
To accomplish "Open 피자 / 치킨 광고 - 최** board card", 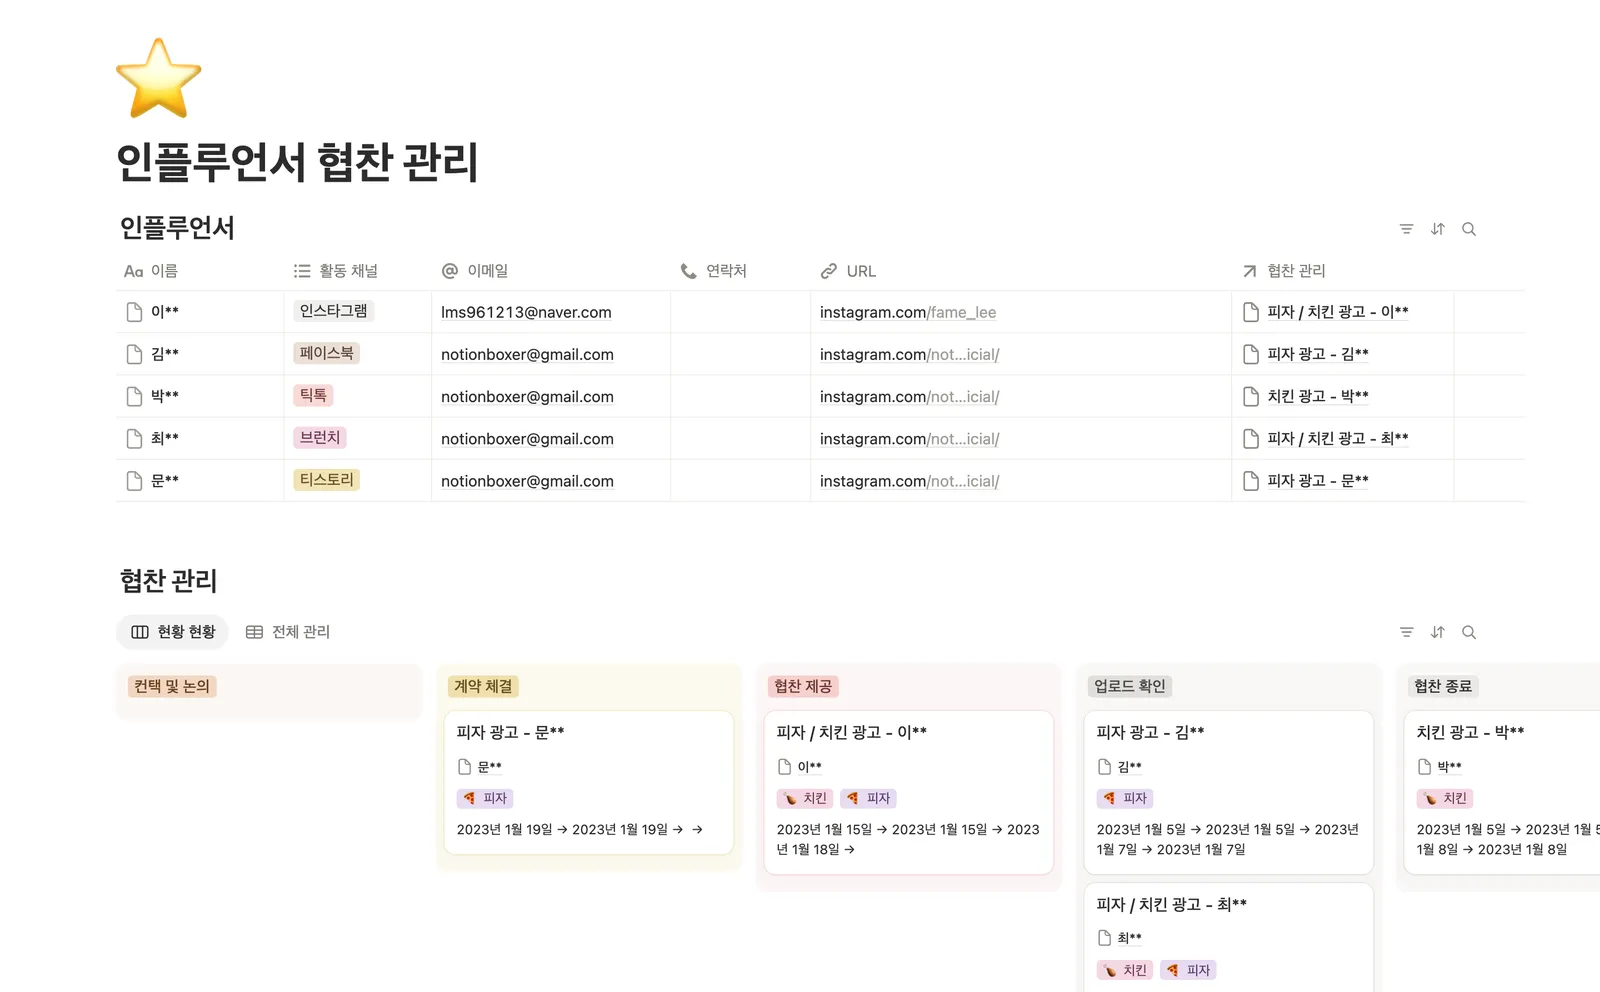I will tap(1229, 937).
